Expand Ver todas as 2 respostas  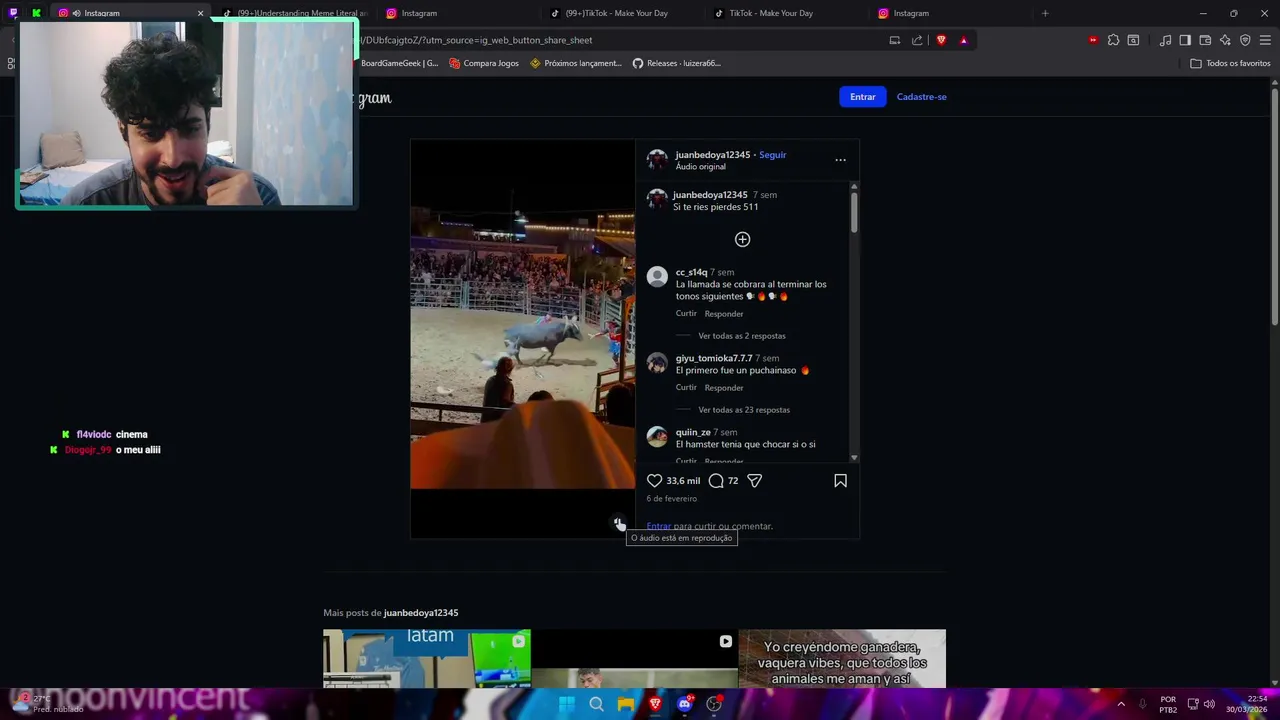click(742, 336)
